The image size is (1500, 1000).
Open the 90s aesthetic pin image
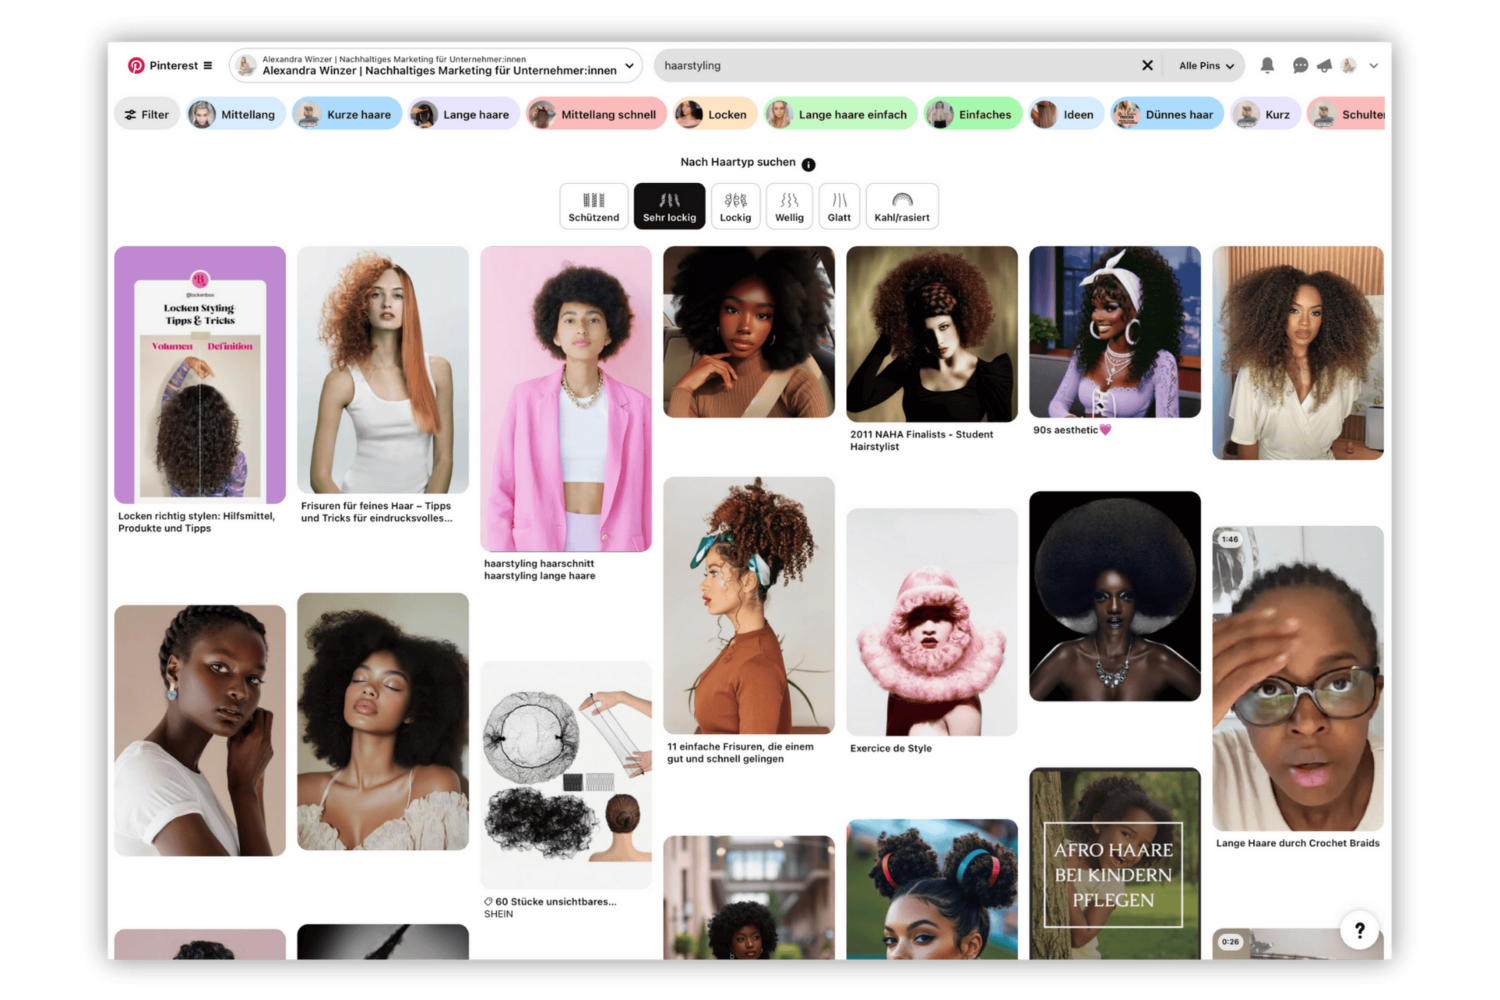[1115, 332]
